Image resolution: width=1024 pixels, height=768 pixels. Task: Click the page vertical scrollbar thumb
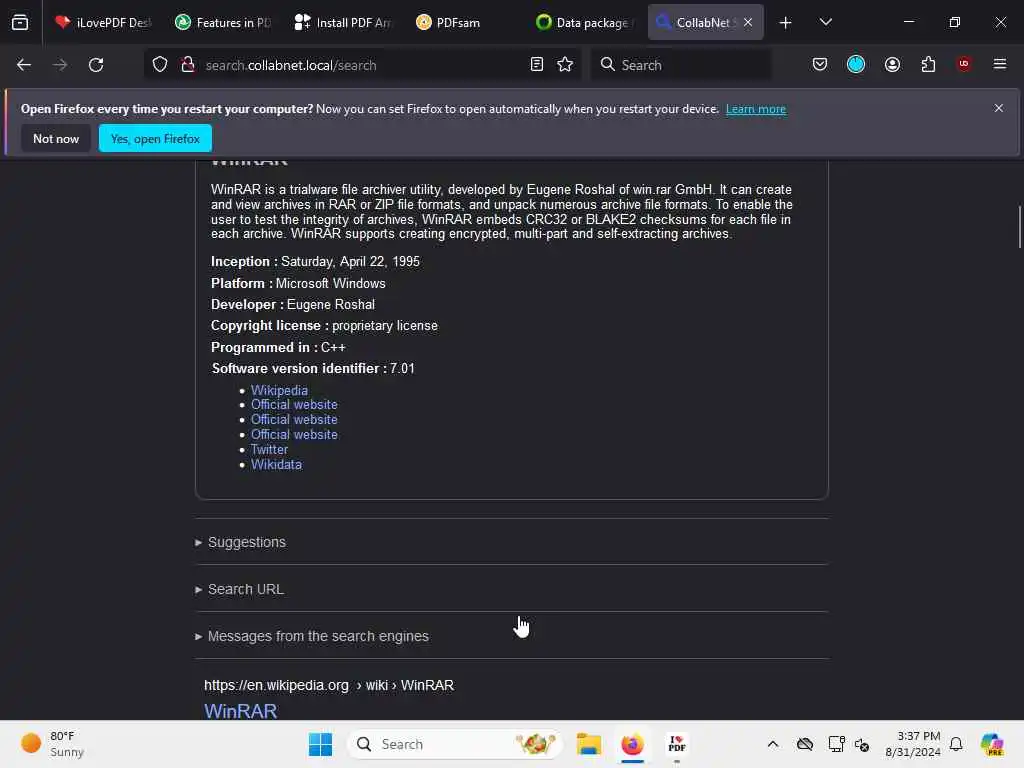1019,227
